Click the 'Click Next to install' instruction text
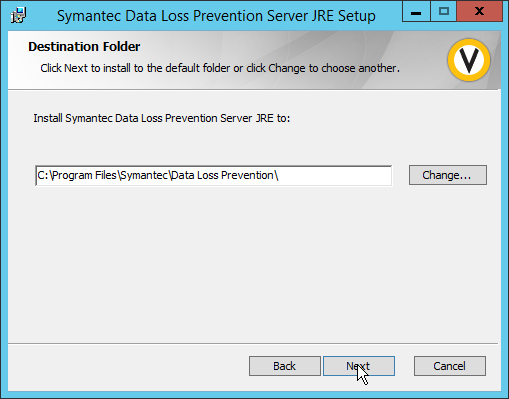 [220, 68]
